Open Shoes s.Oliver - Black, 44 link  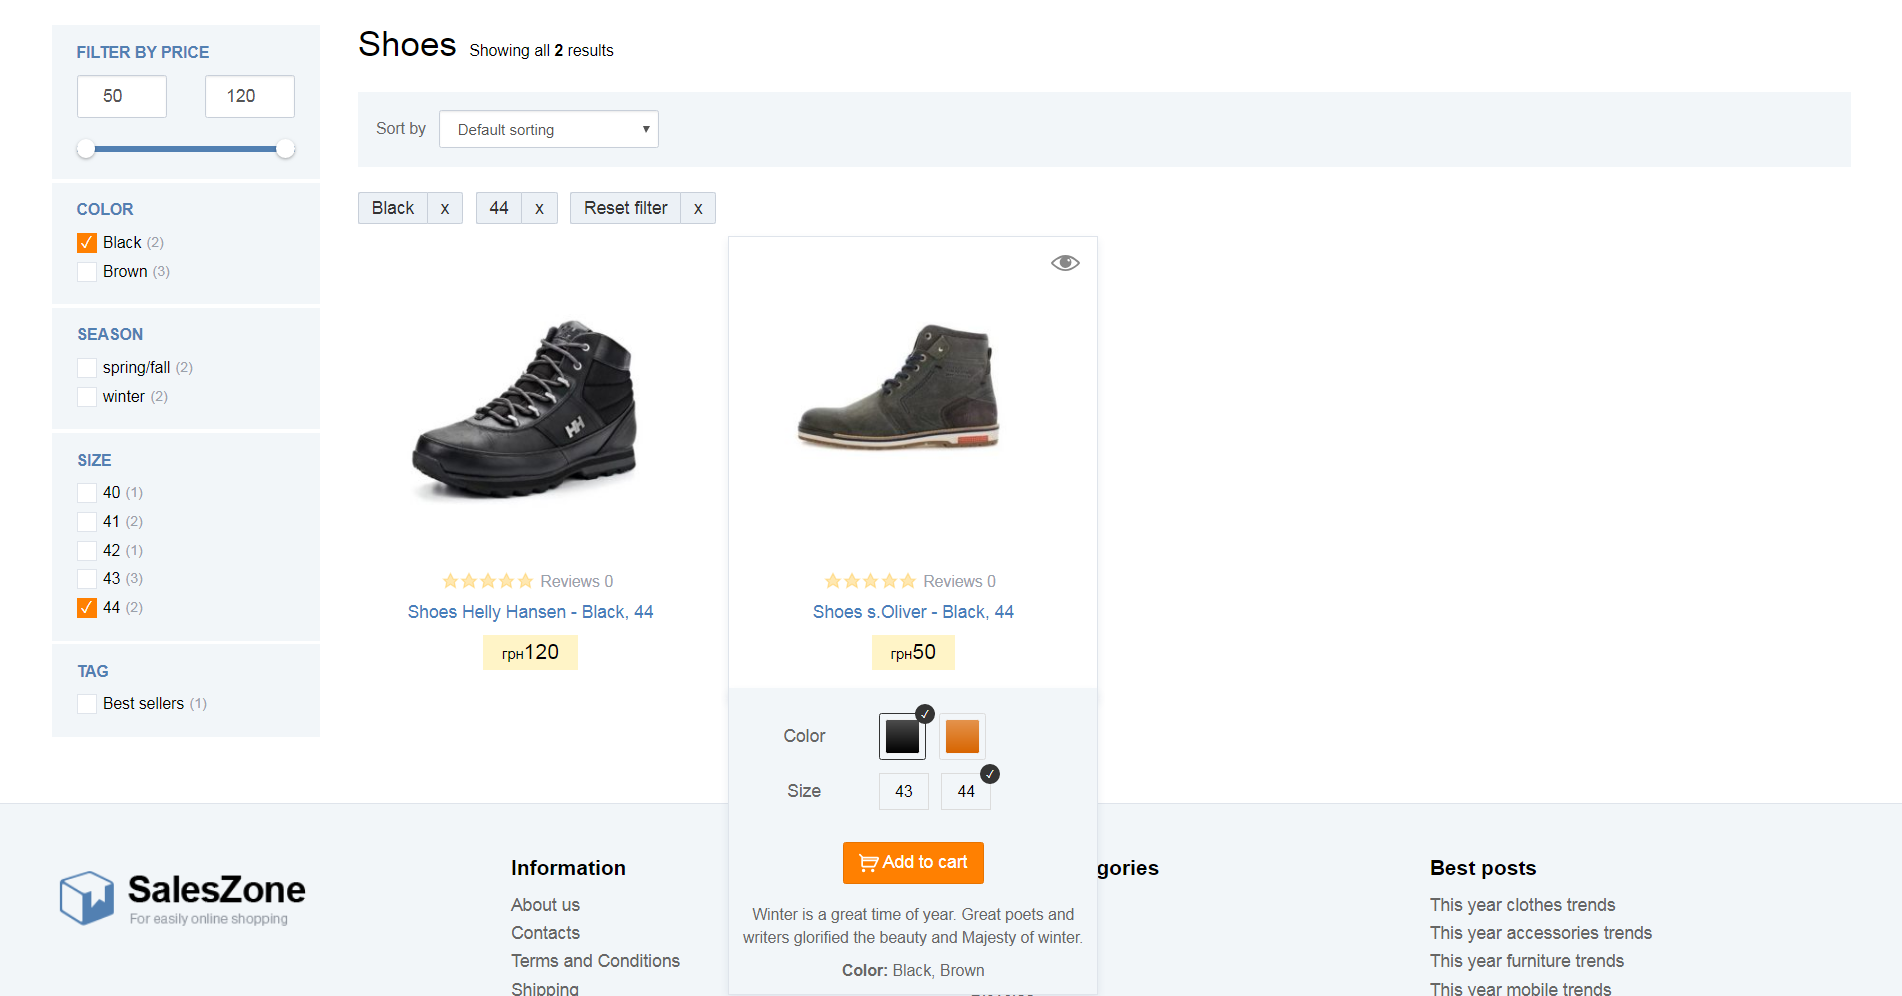pyautogui.click(x=913, y=612)
